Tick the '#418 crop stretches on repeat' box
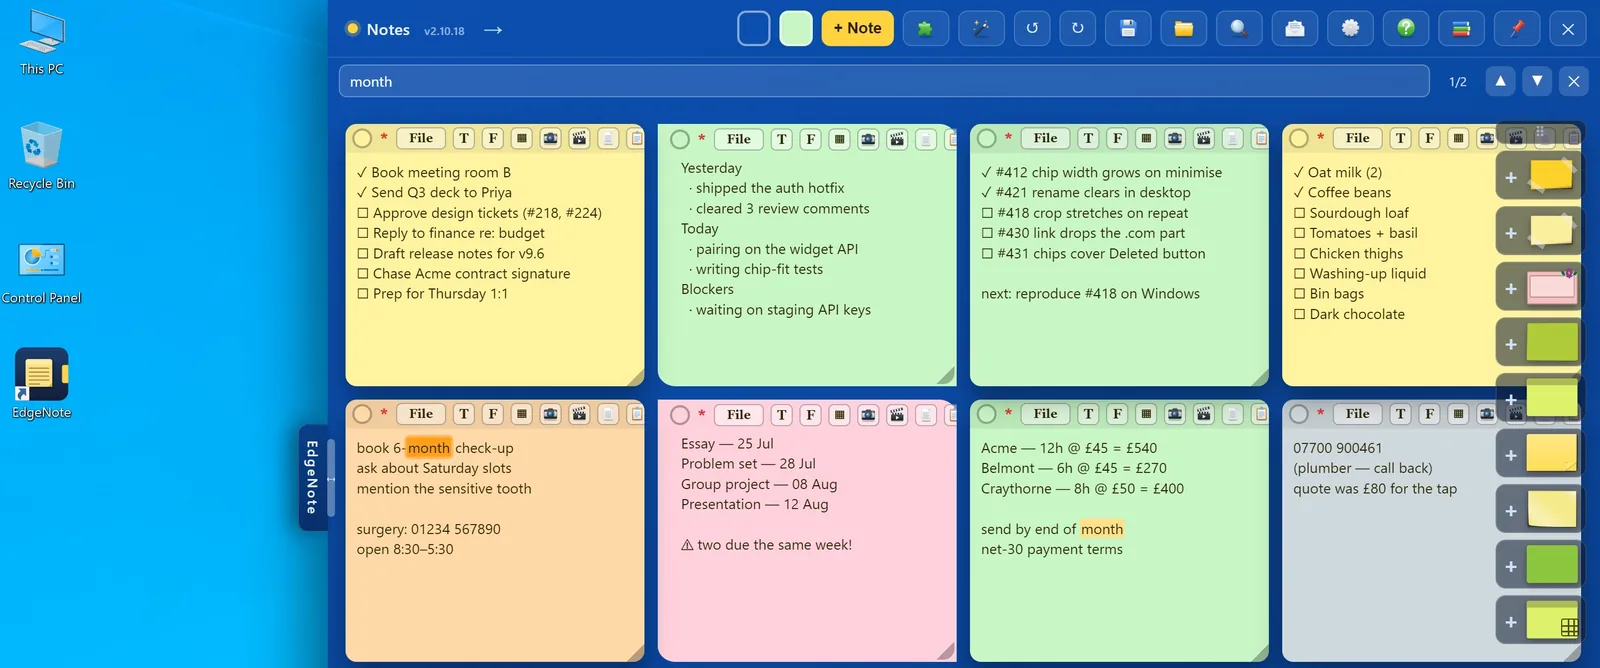This screenshot has height=668, width=1600. tap(987, 213)
